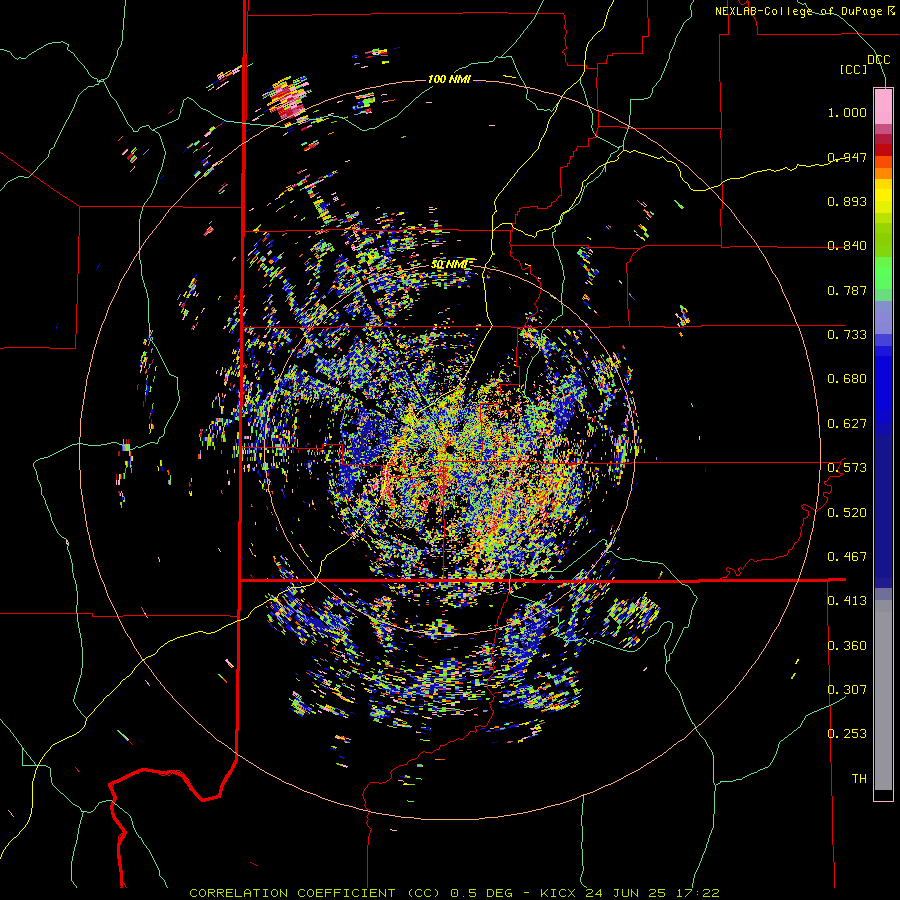Click the 0.413 scale value

click(847, 601)
